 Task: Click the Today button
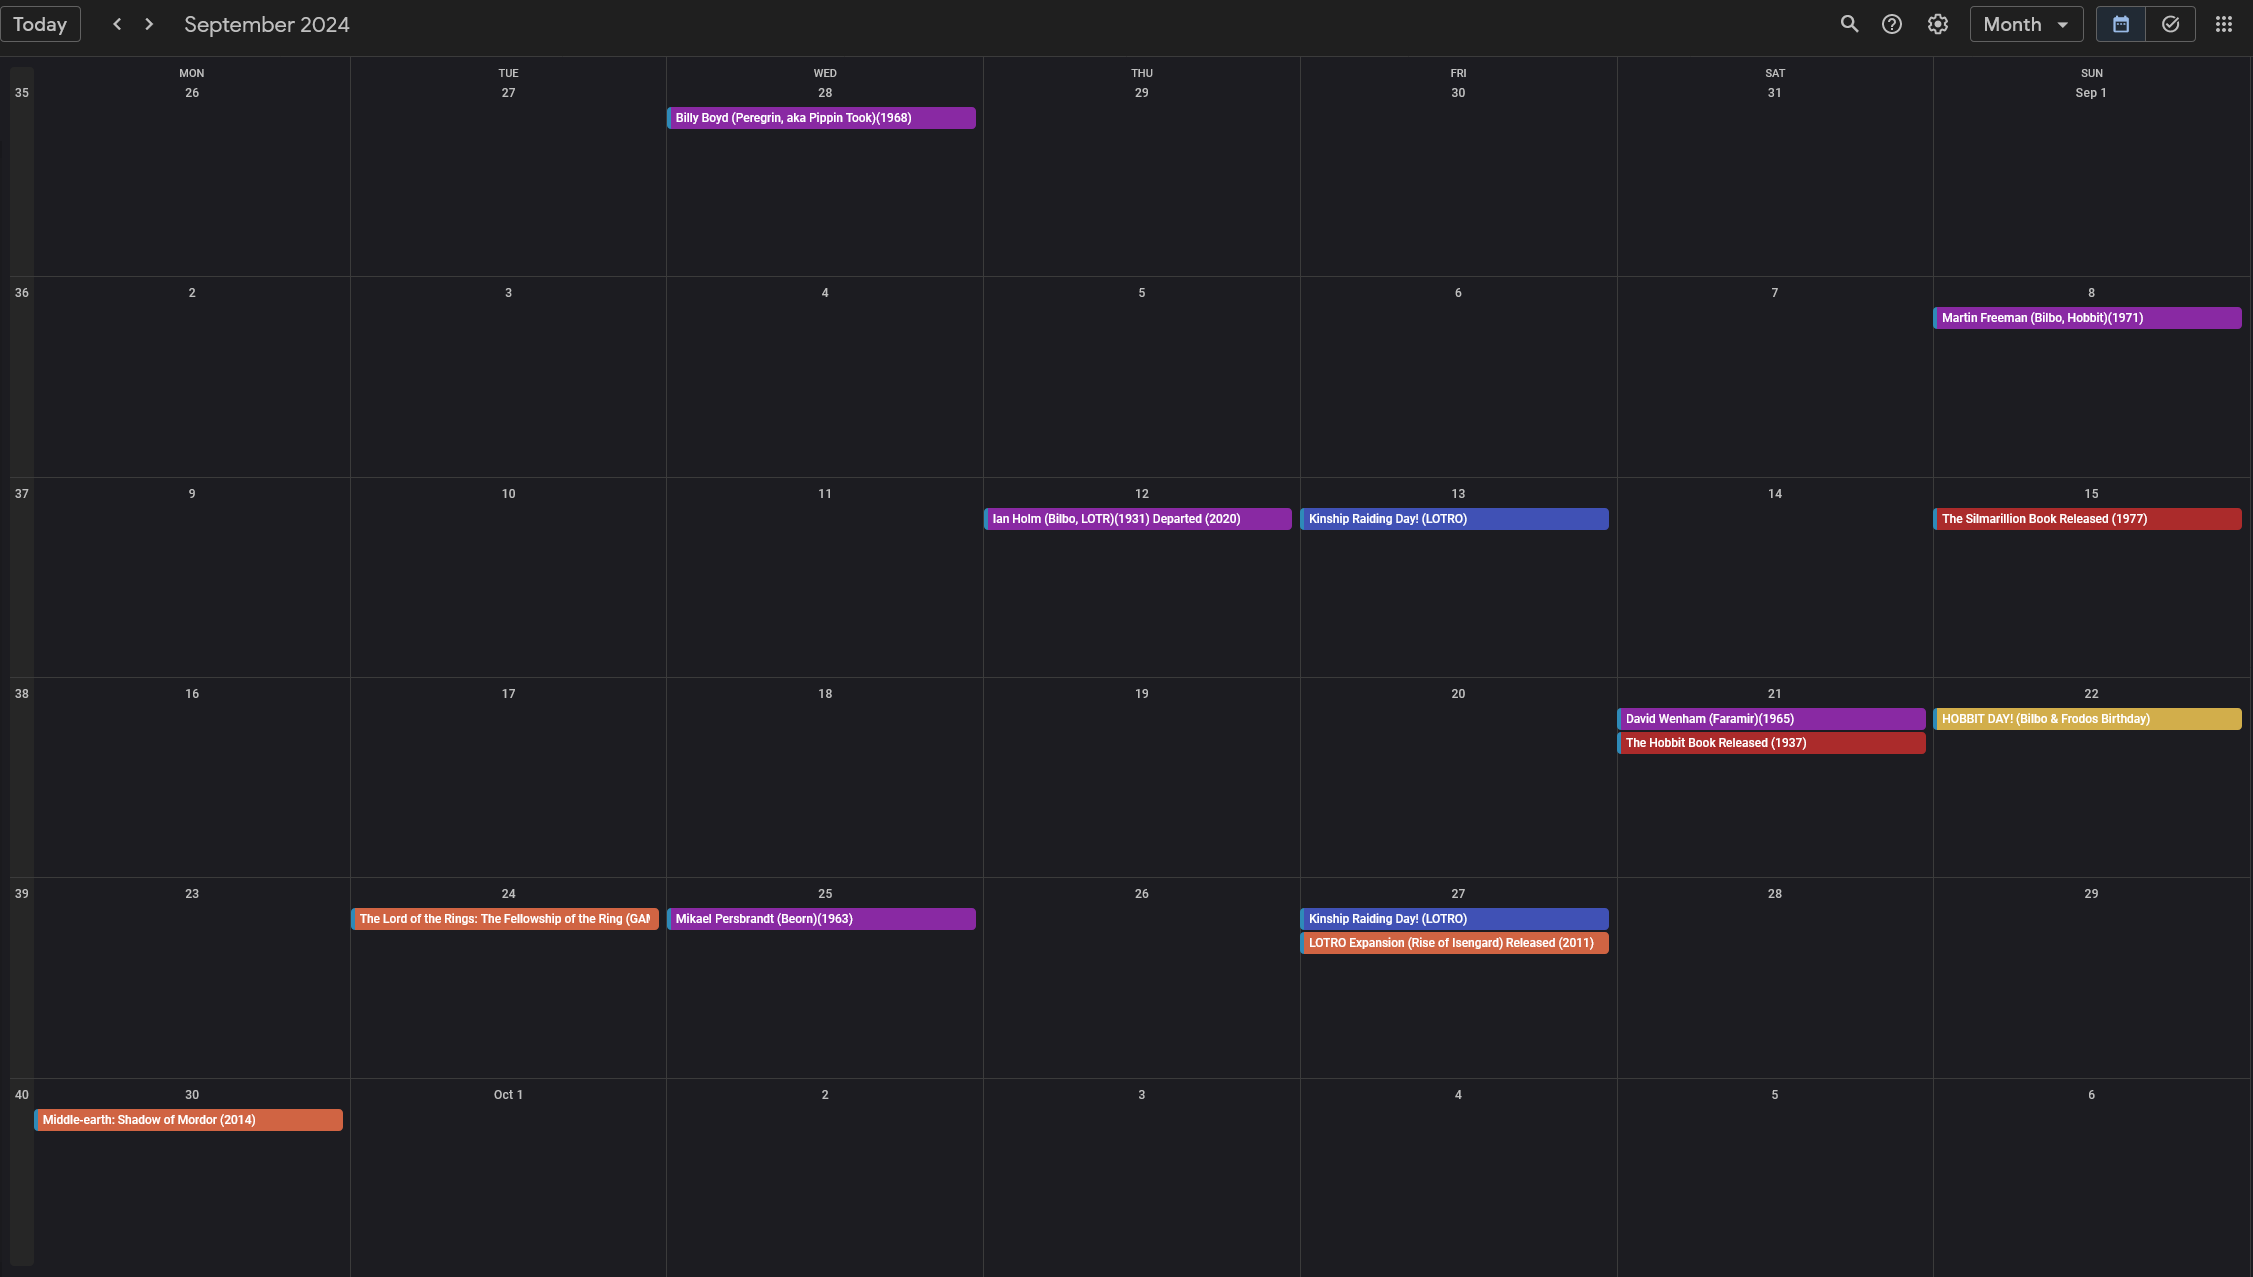pyautogui.click(x=40, y=24)
